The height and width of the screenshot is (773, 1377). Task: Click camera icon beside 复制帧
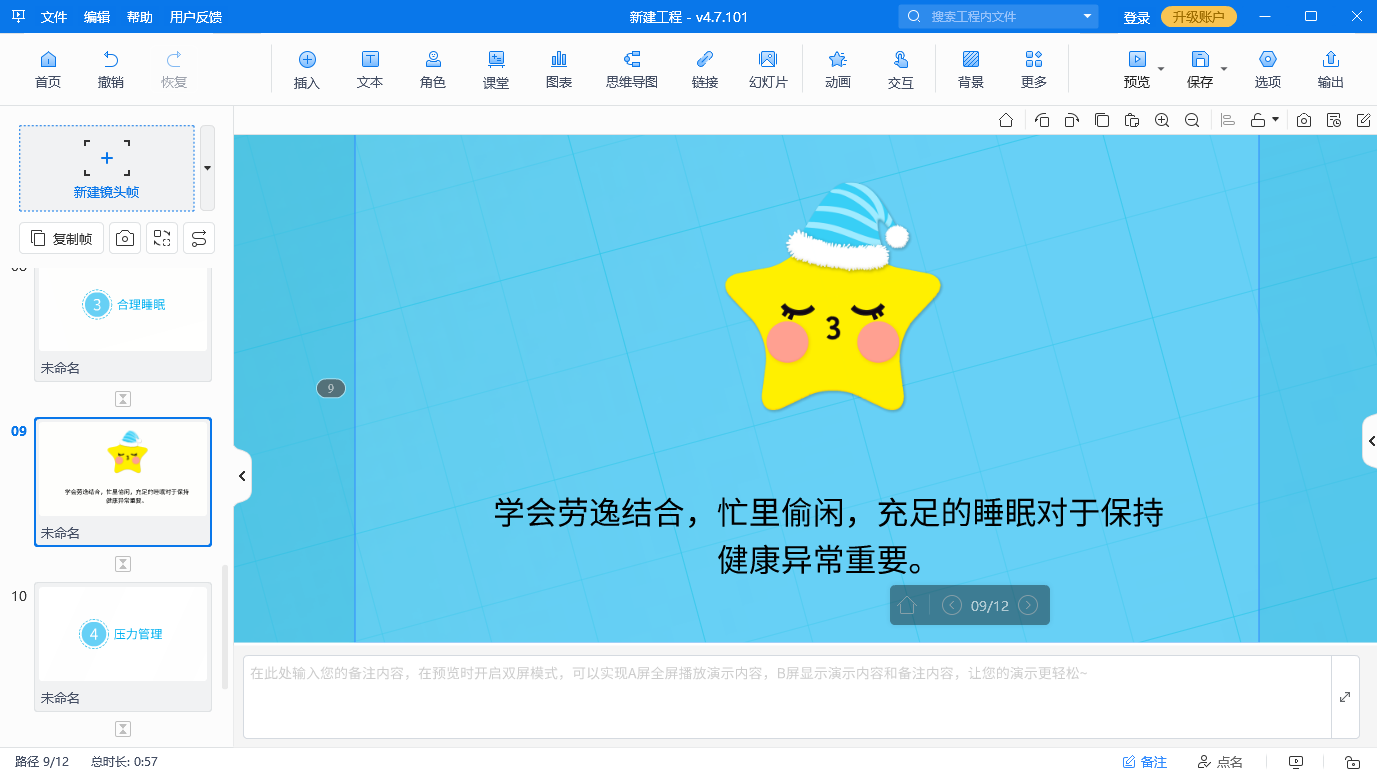(125, 238)
